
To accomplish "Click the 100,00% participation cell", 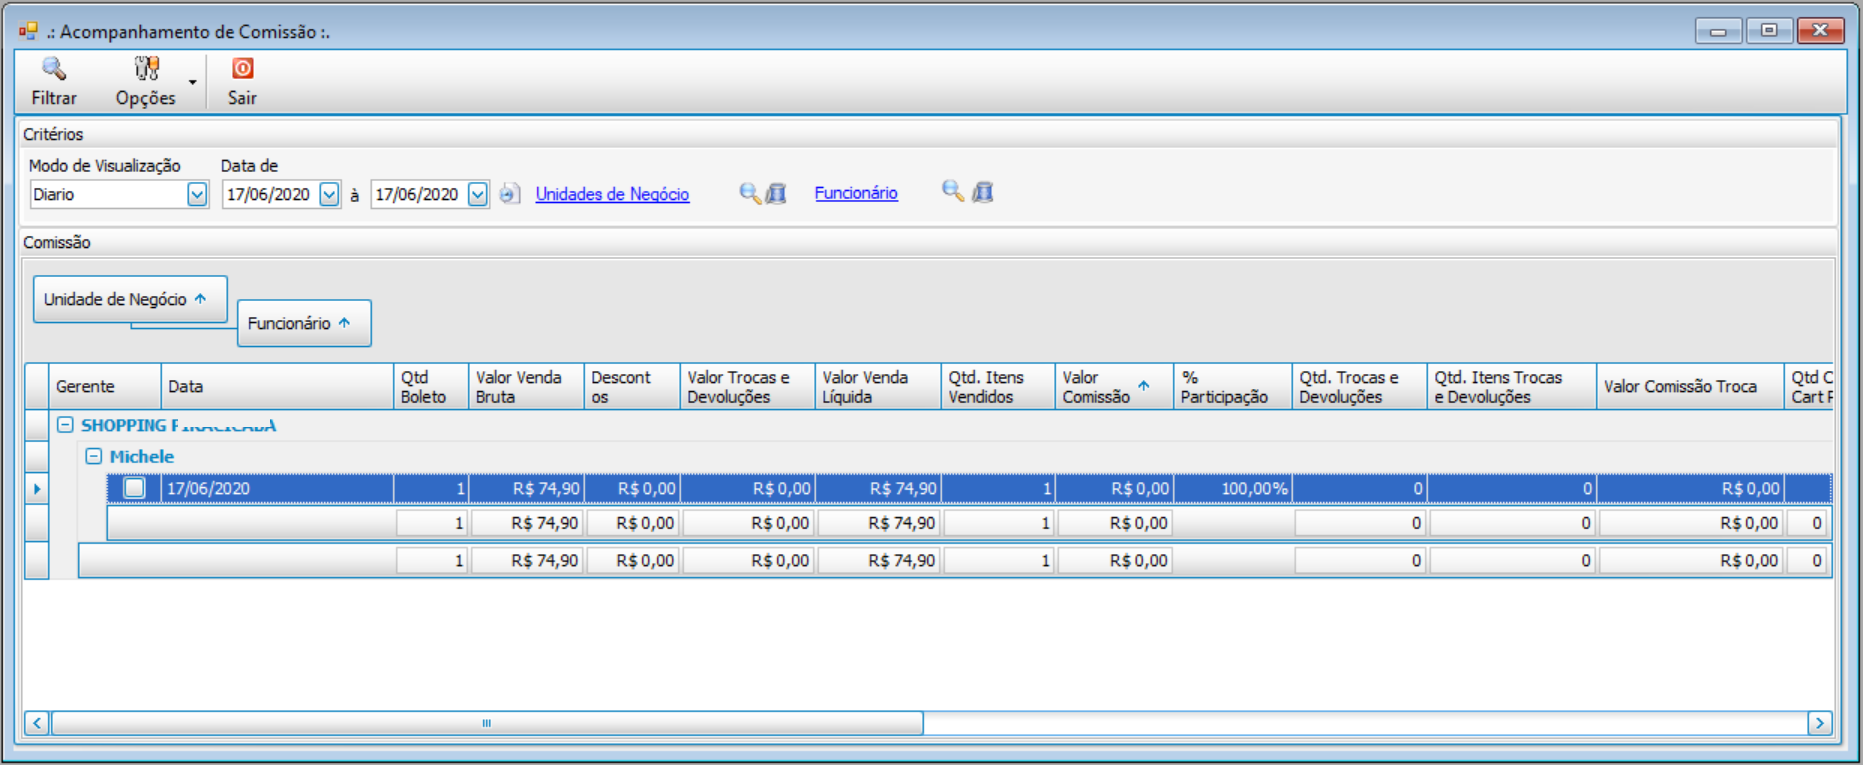I will pos(1233,489).
